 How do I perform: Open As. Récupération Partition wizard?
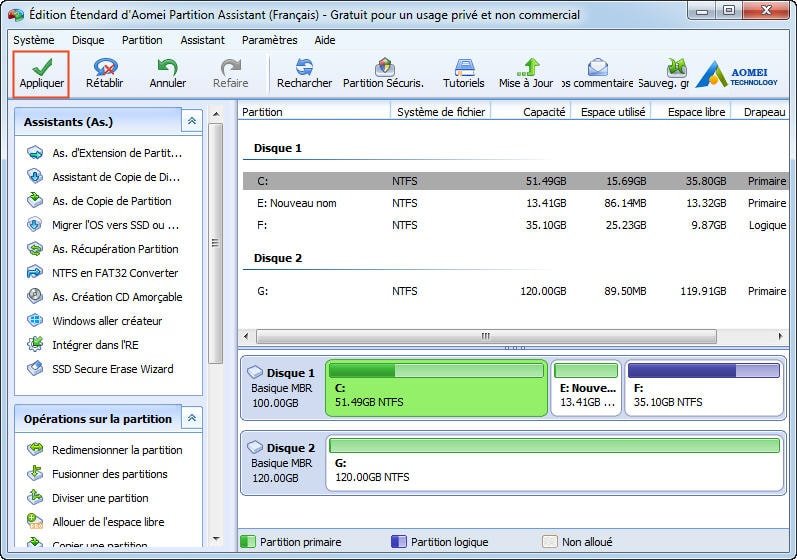click(x=103, y=249)
